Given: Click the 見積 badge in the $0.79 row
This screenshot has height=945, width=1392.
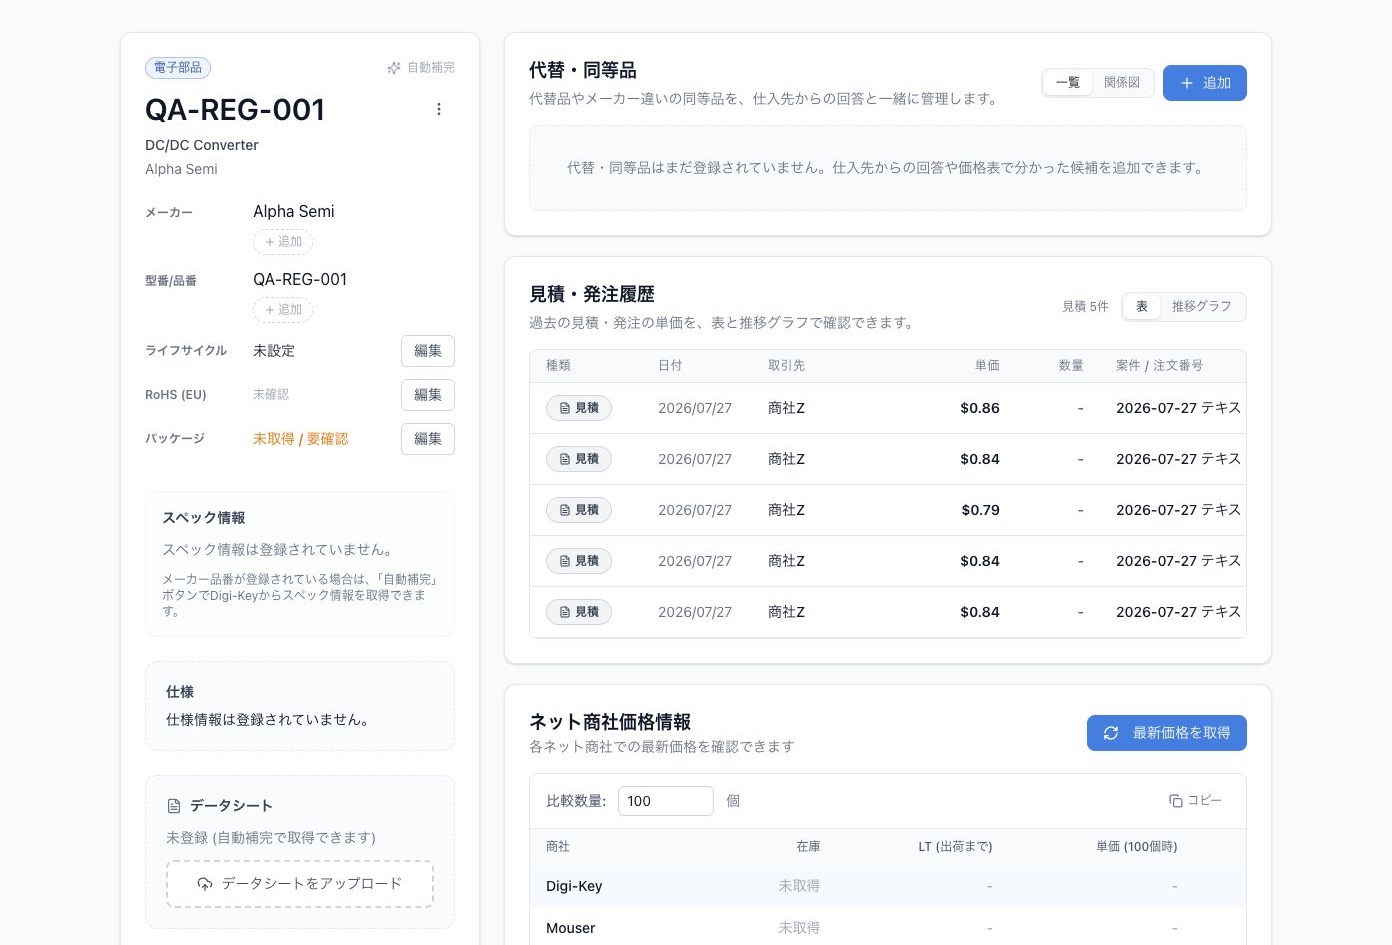Looking at the screenshot, I should pyautogui.click(x=579, y=510).
